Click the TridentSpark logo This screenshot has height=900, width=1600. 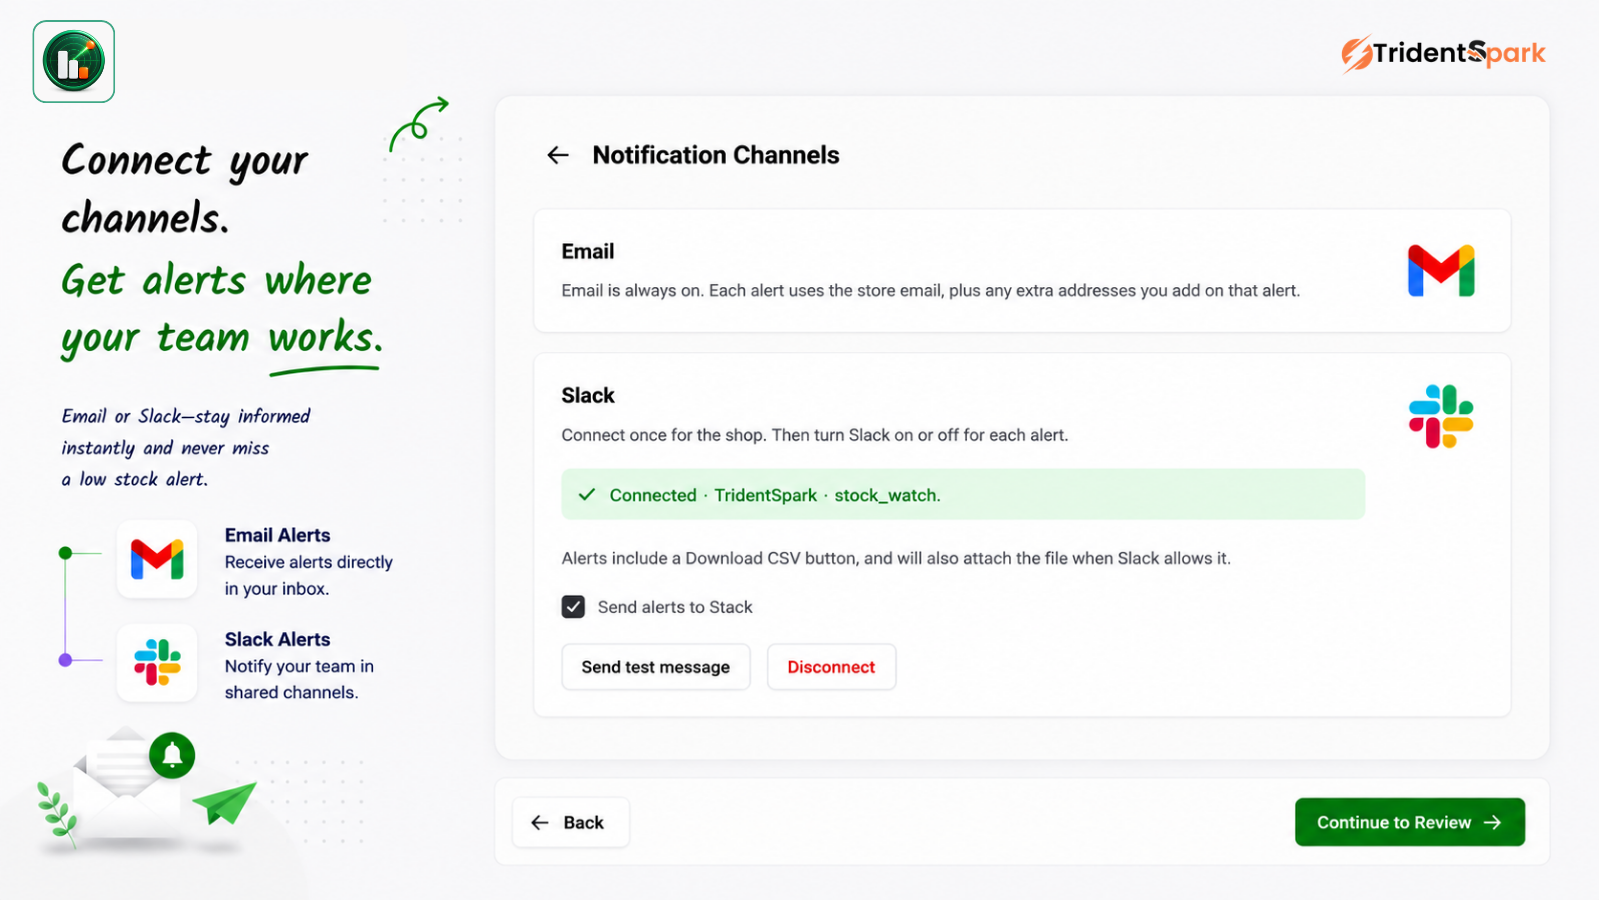coord(1443,53)
